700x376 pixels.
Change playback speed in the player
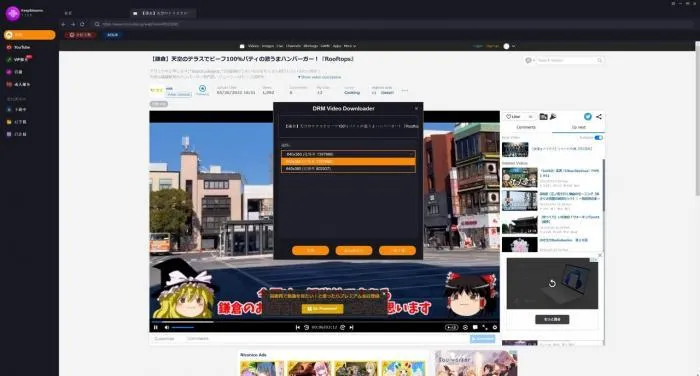tap(451, 327)
